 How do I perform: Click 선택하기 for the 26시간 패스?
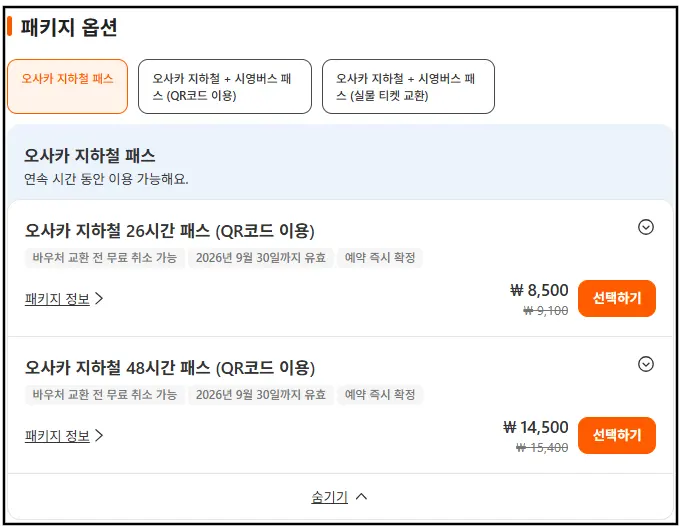tap(617, 298)
